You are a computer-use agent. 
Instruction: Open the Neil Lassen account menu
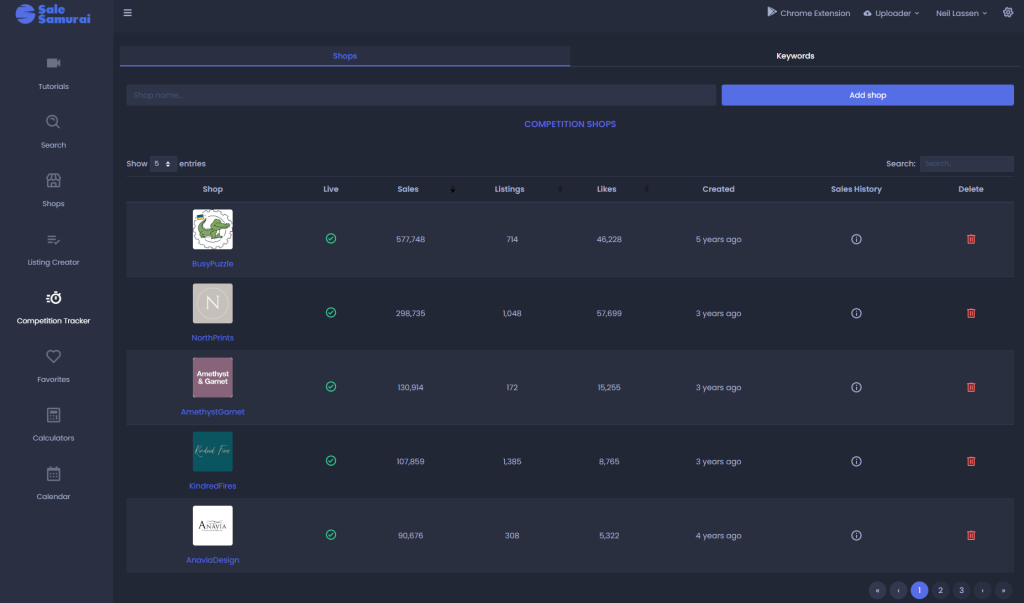(960, 13)
